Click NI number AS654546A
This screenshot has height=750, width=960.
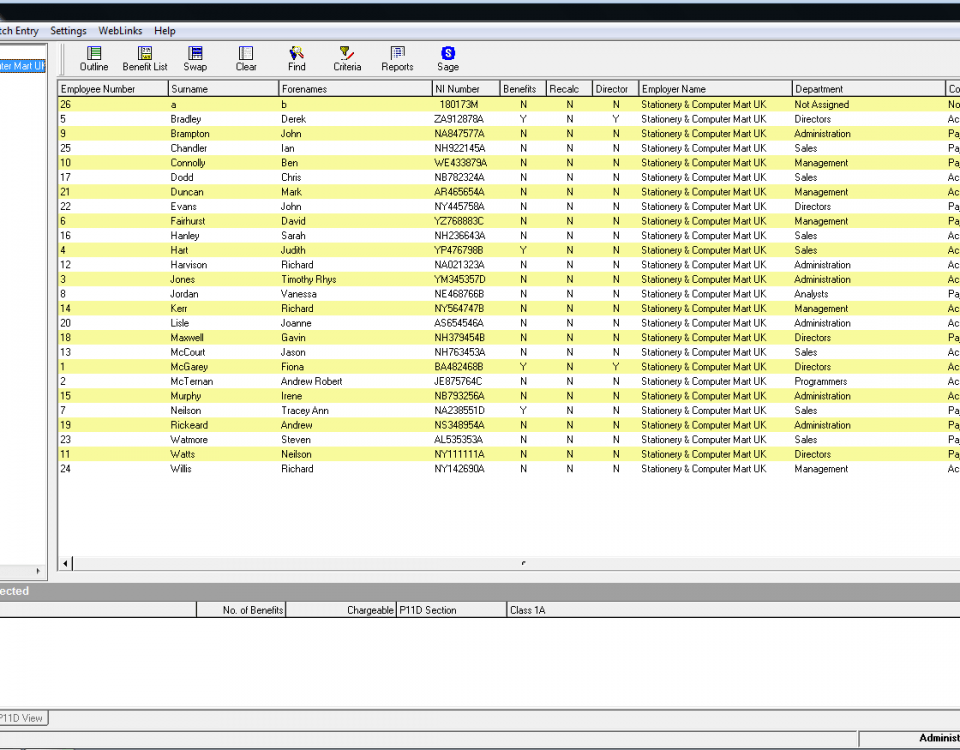point(459,323)
